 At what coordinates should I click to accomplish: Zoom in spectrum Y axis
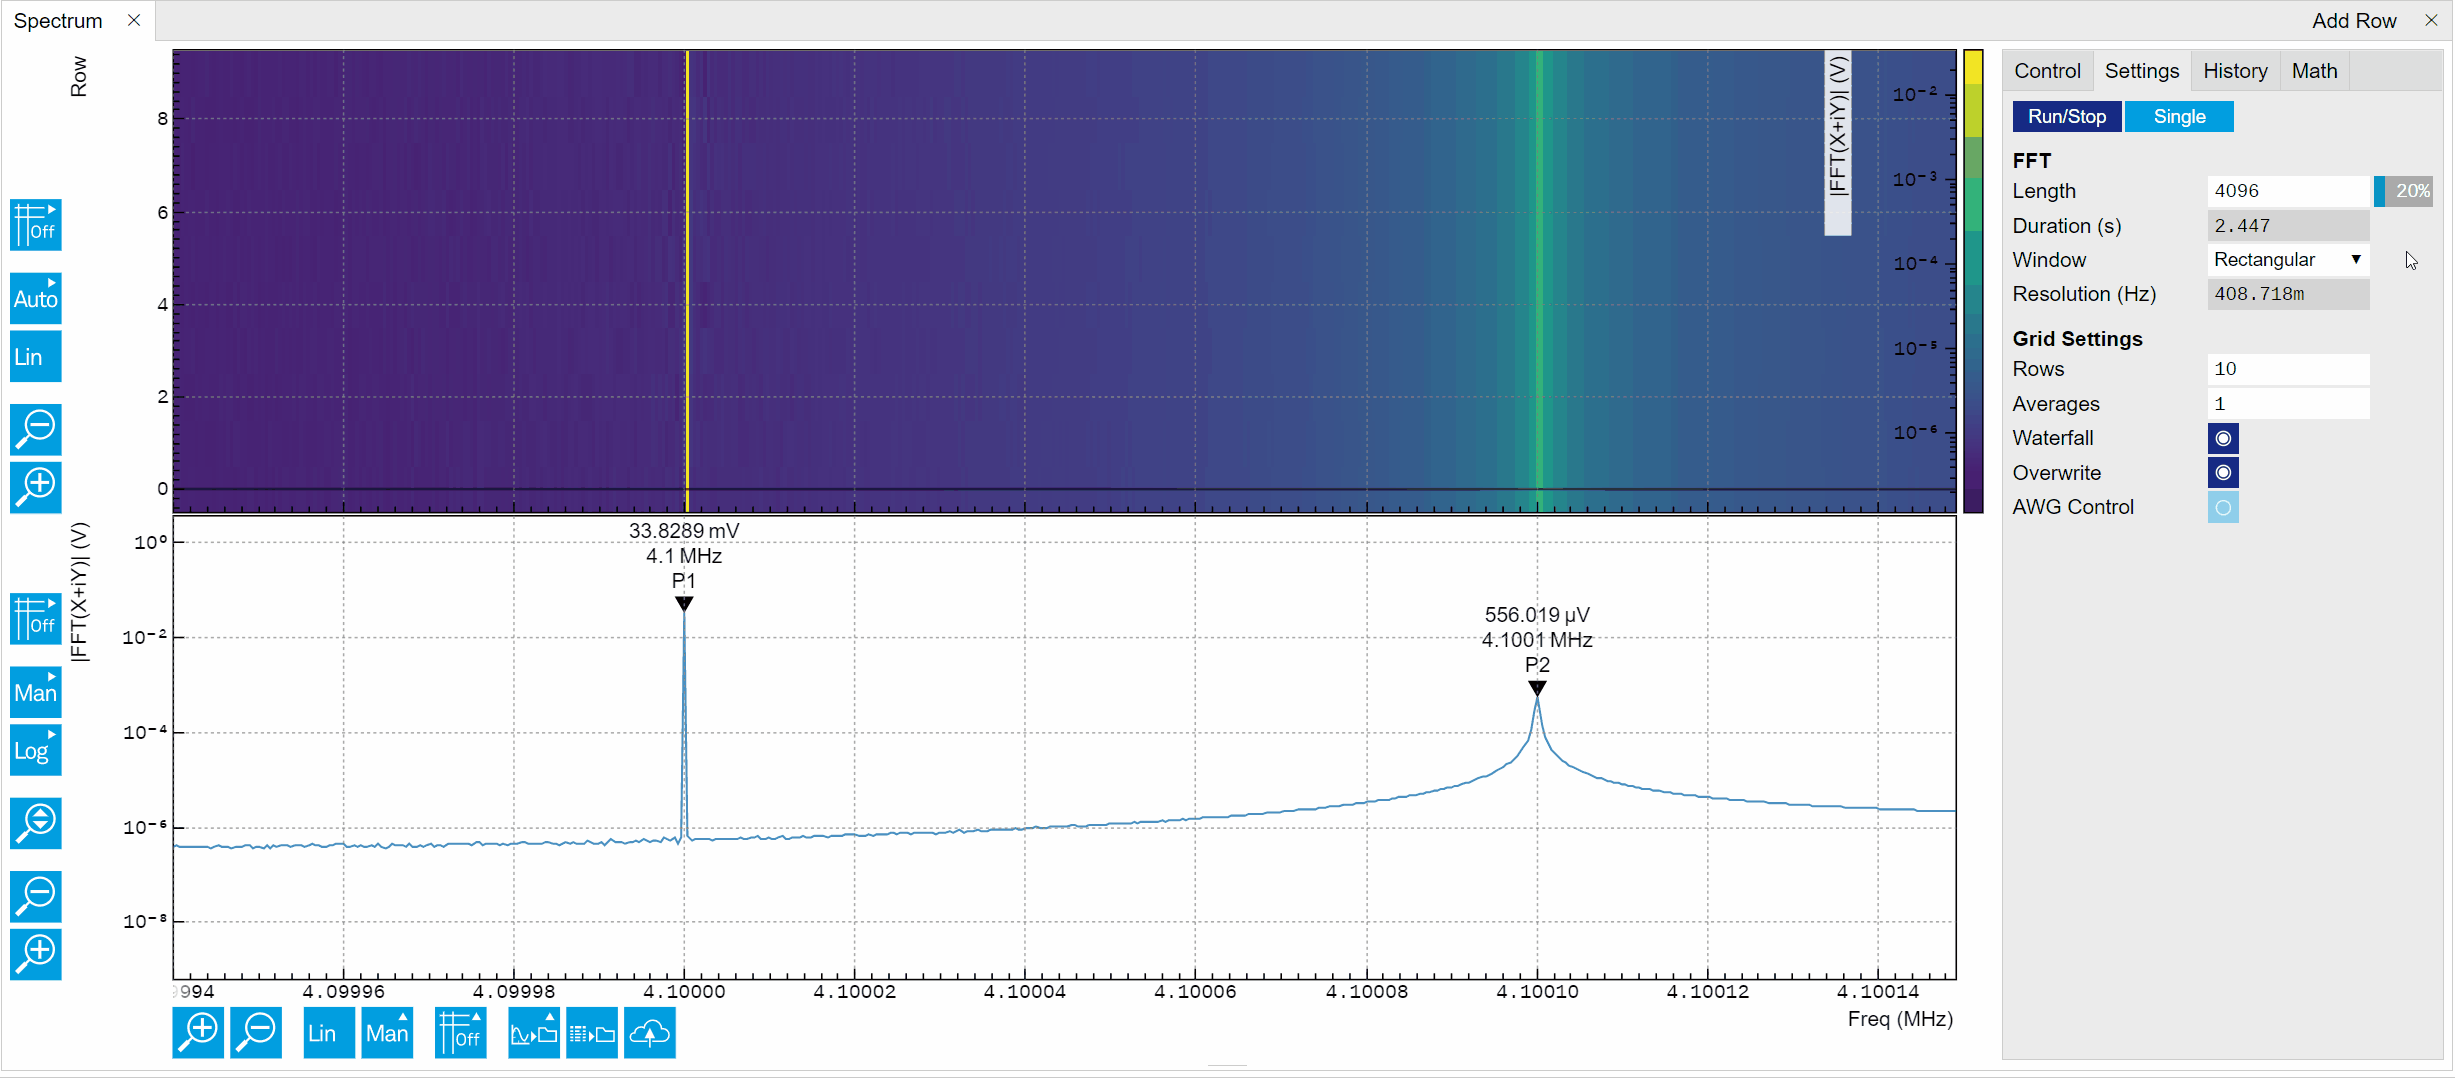tap(36, 954)
